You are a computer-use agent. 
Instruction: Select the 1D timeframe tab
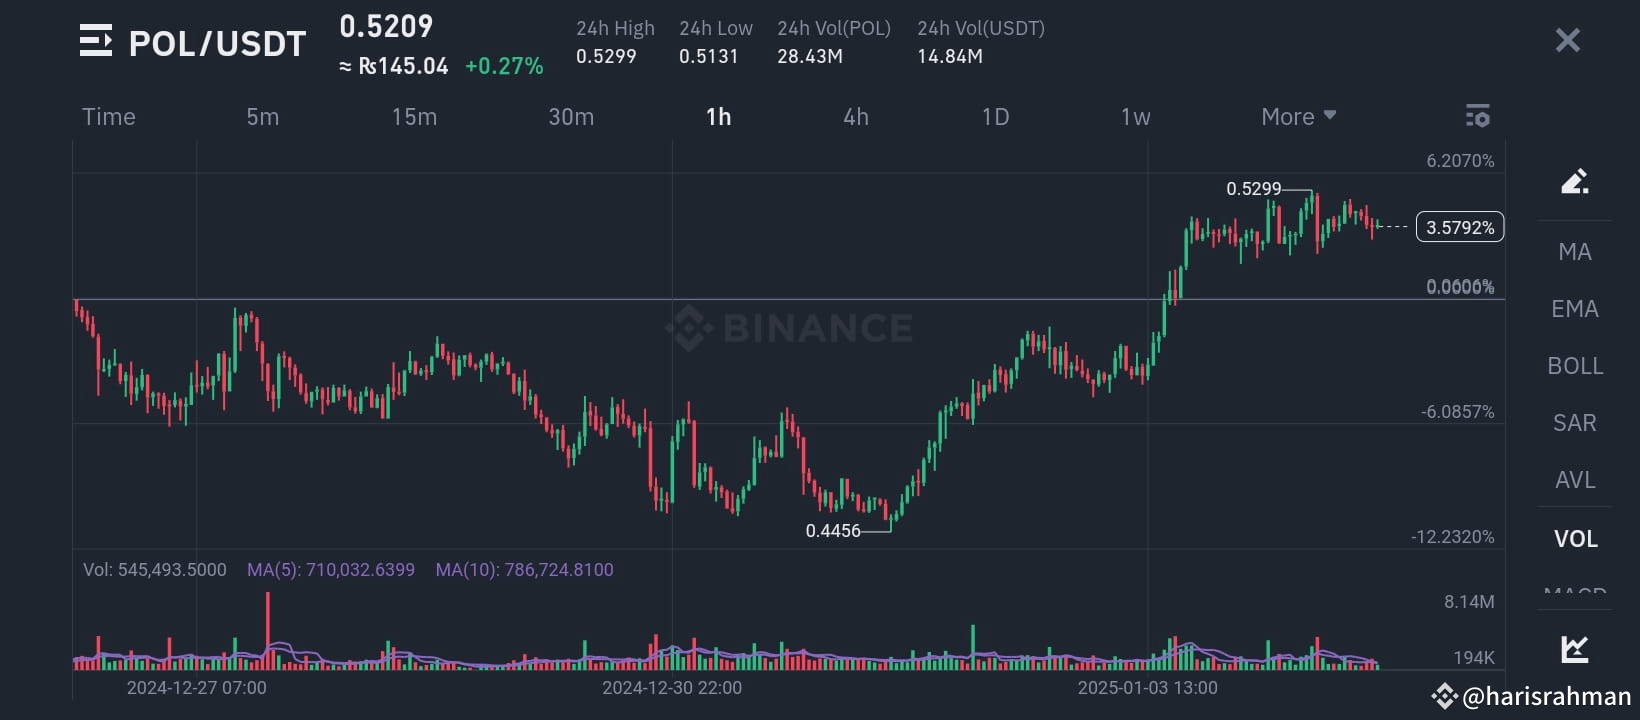pyautogui.click(x=995, y=116)
